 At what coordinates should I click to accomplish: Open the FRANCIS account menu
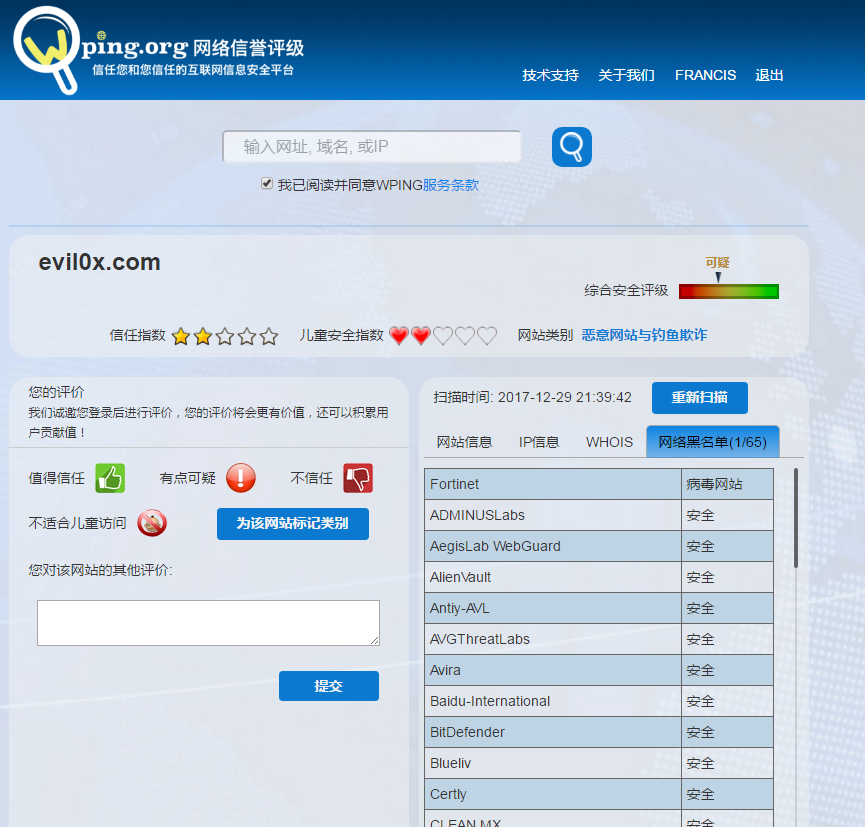tap(706, 75)
